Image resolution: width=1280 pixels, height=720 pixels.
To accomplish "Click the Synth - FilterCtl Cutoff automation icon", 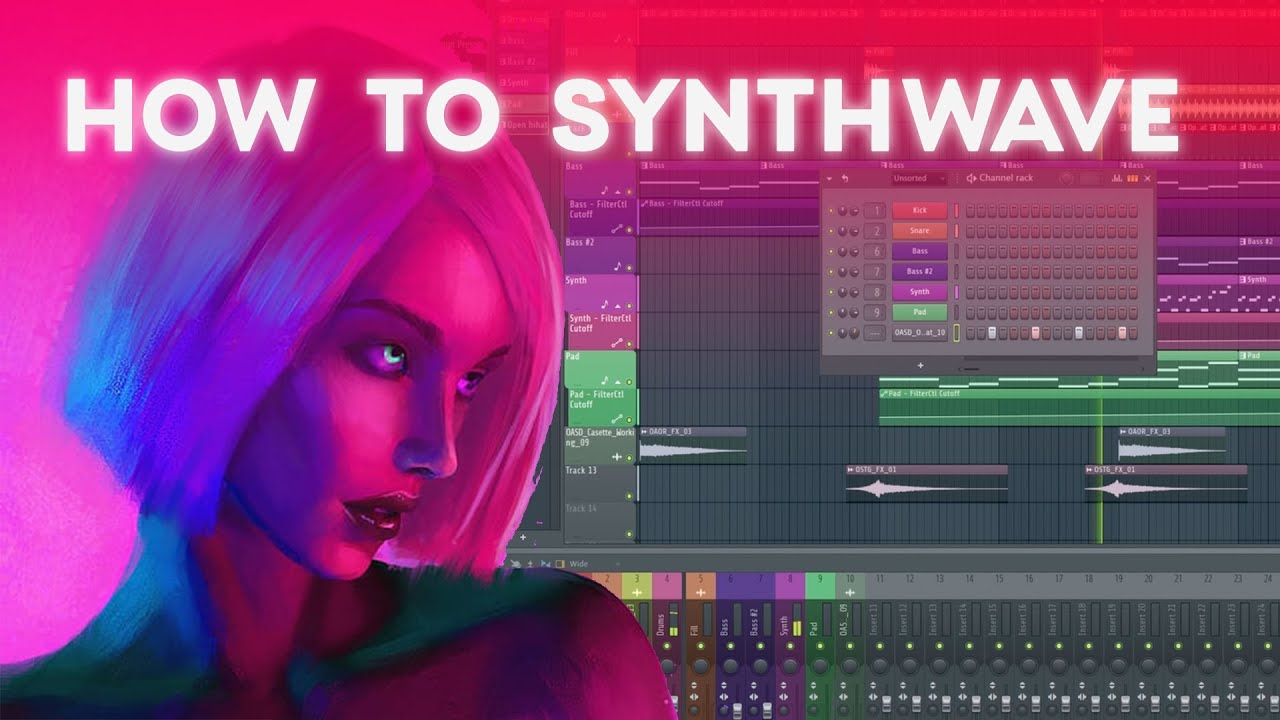I will pyautogui.click(x=617, y=343).
